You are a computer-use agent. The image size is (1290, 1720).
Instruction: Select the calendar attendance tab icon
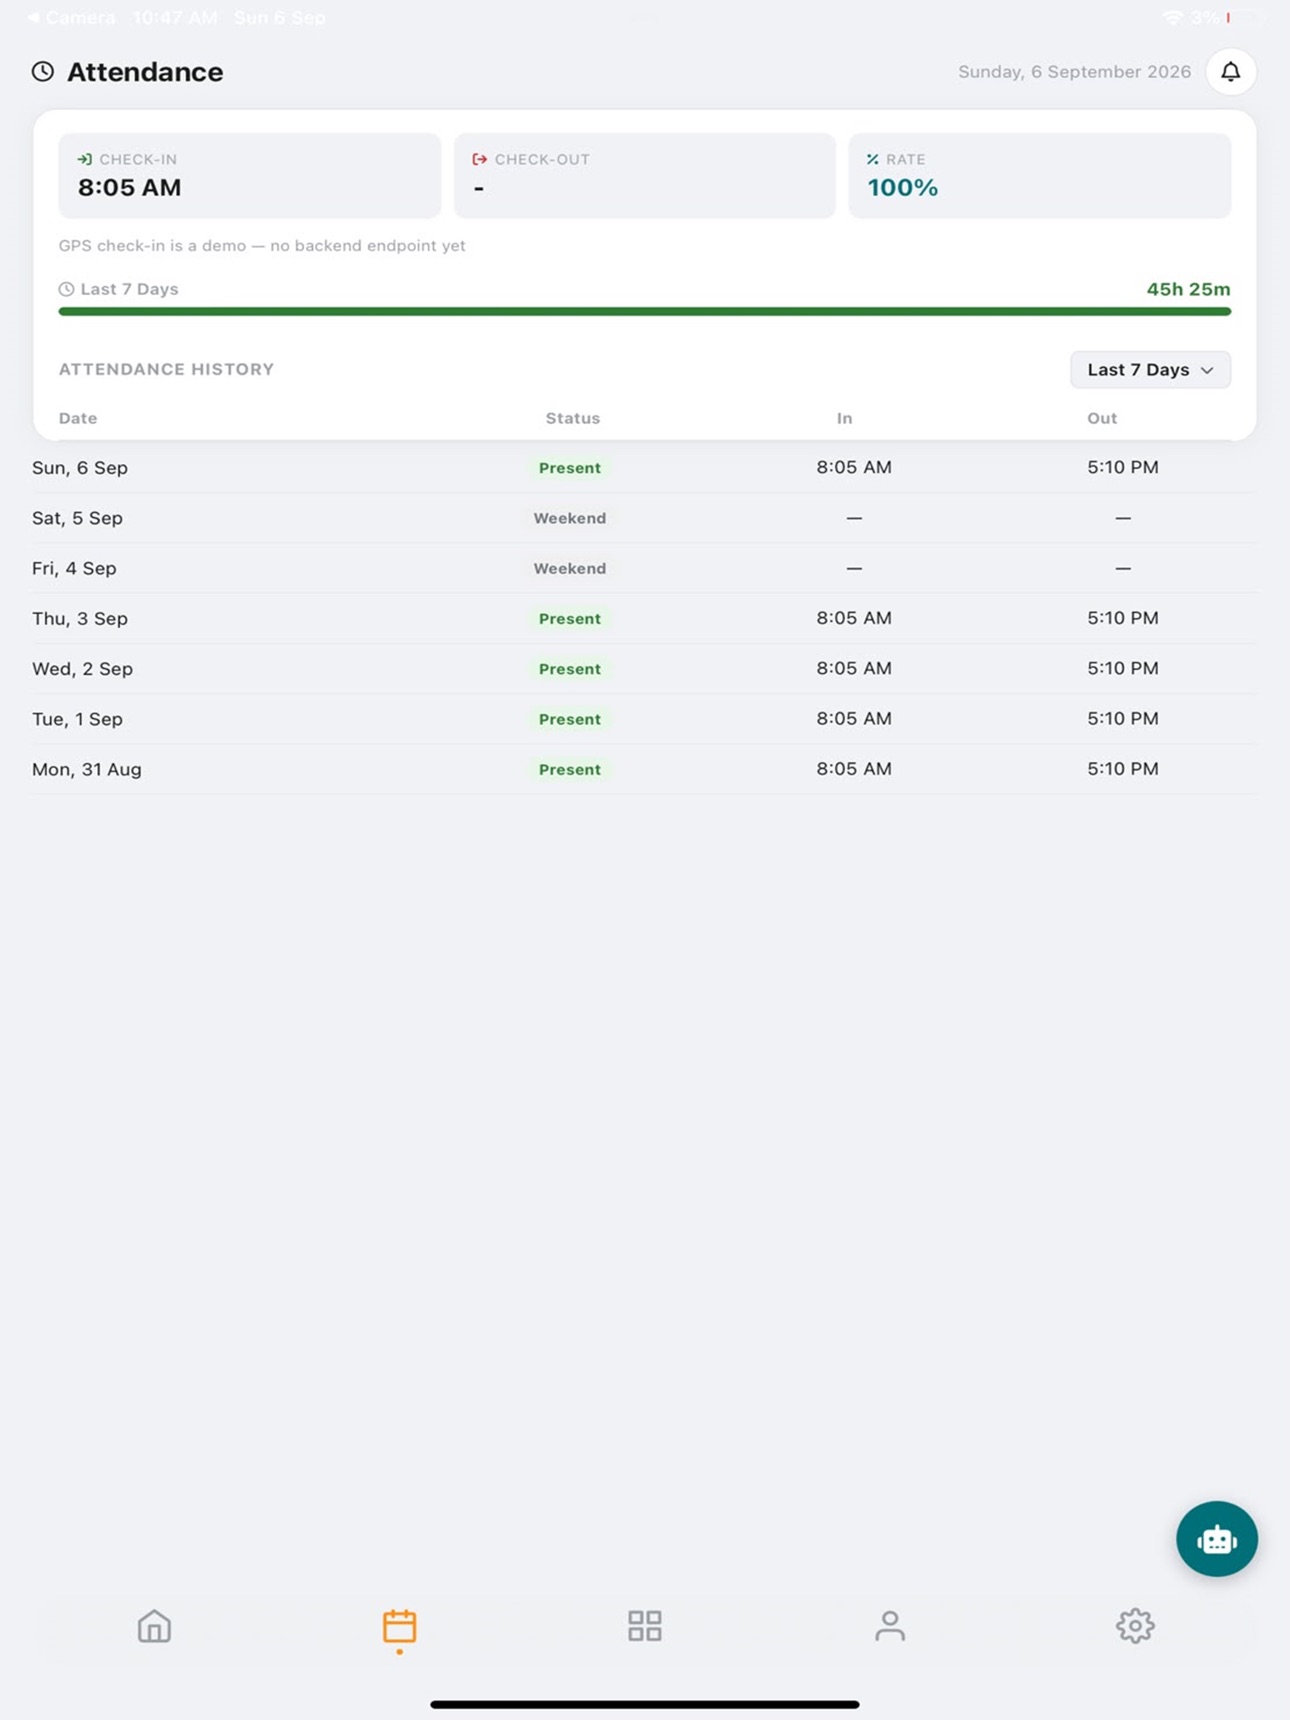(x=399, y=1627)
